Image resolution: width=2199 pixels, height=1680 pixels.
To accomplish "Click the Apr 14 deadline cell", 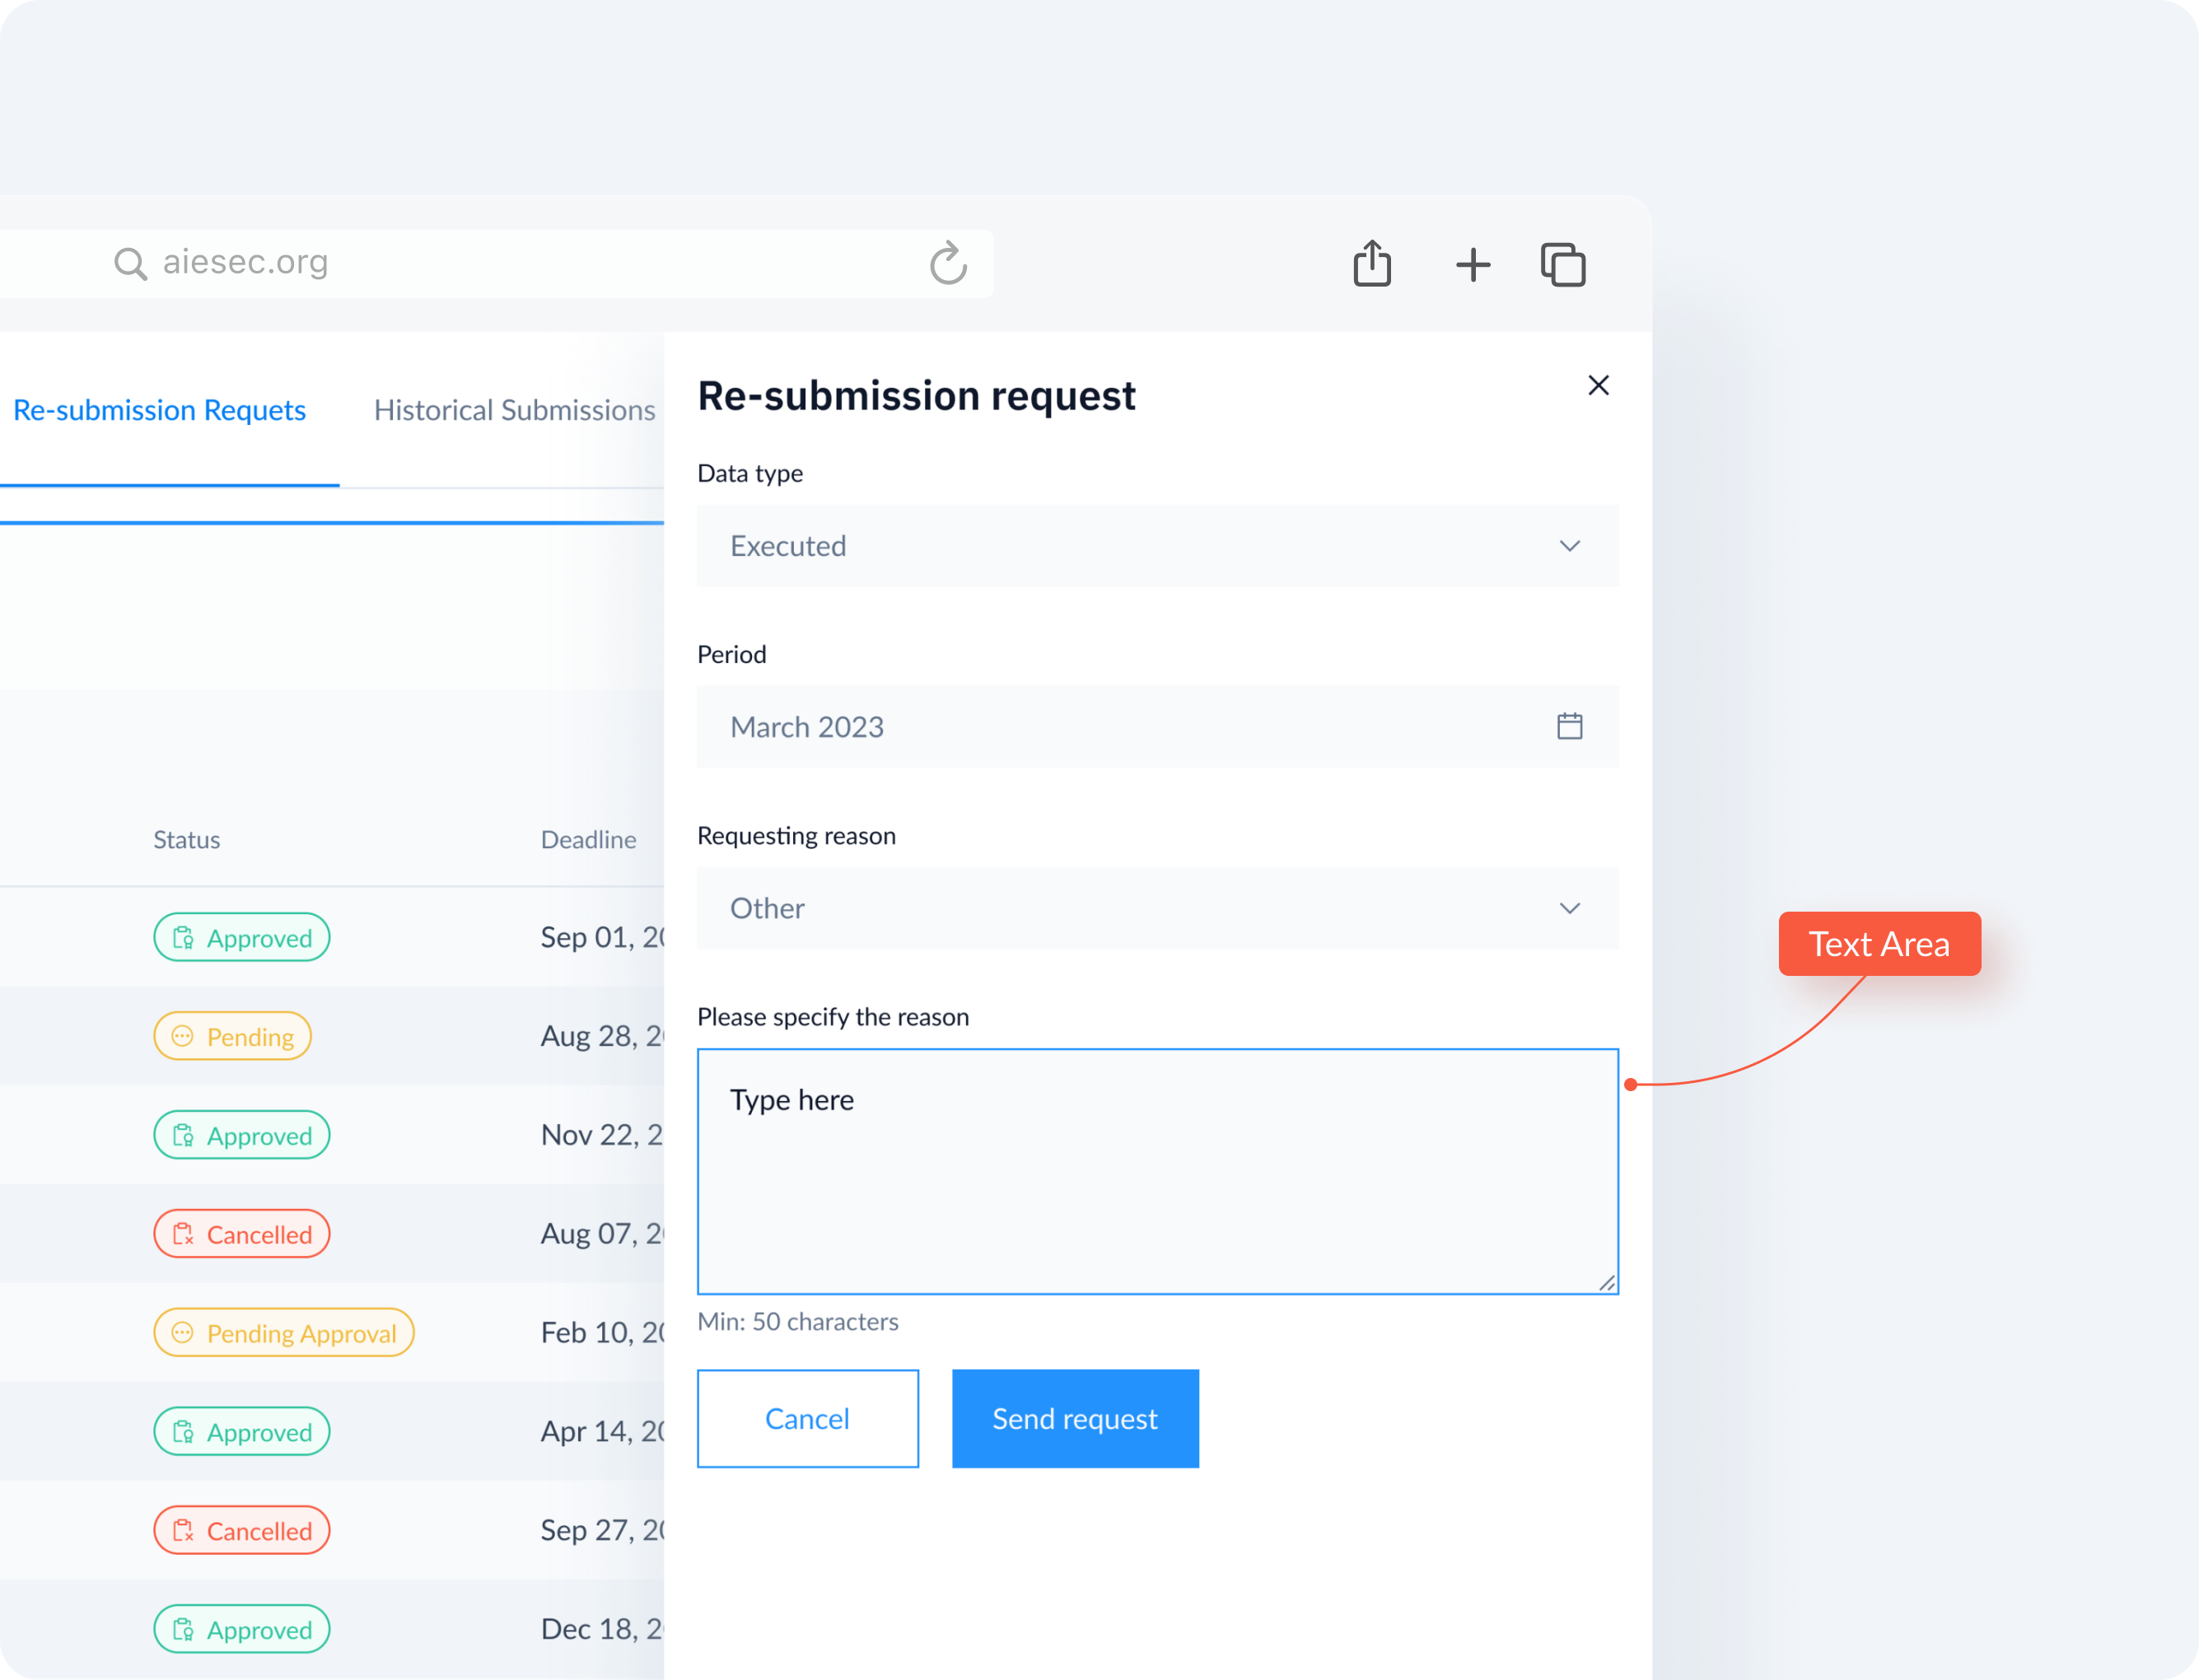I will tap(602, 1432).
